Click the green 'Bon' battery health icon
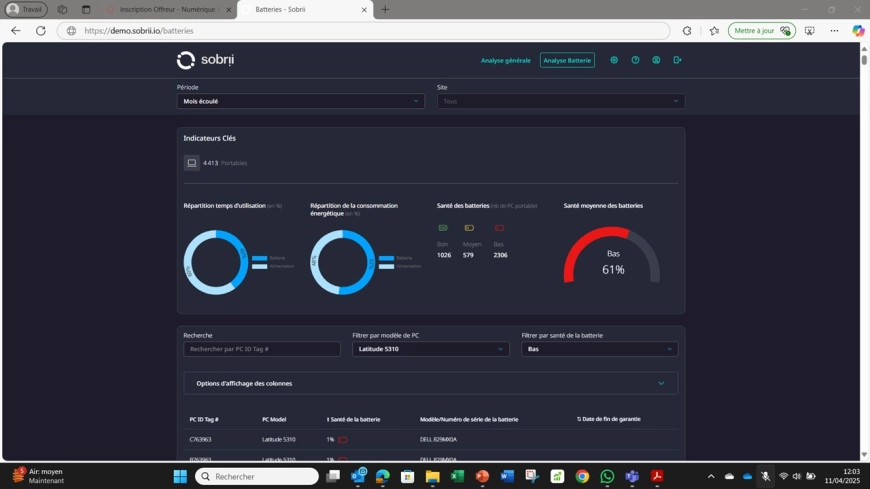Image resolution: width=870 pixels, height=489 pixels. [443, 228]
